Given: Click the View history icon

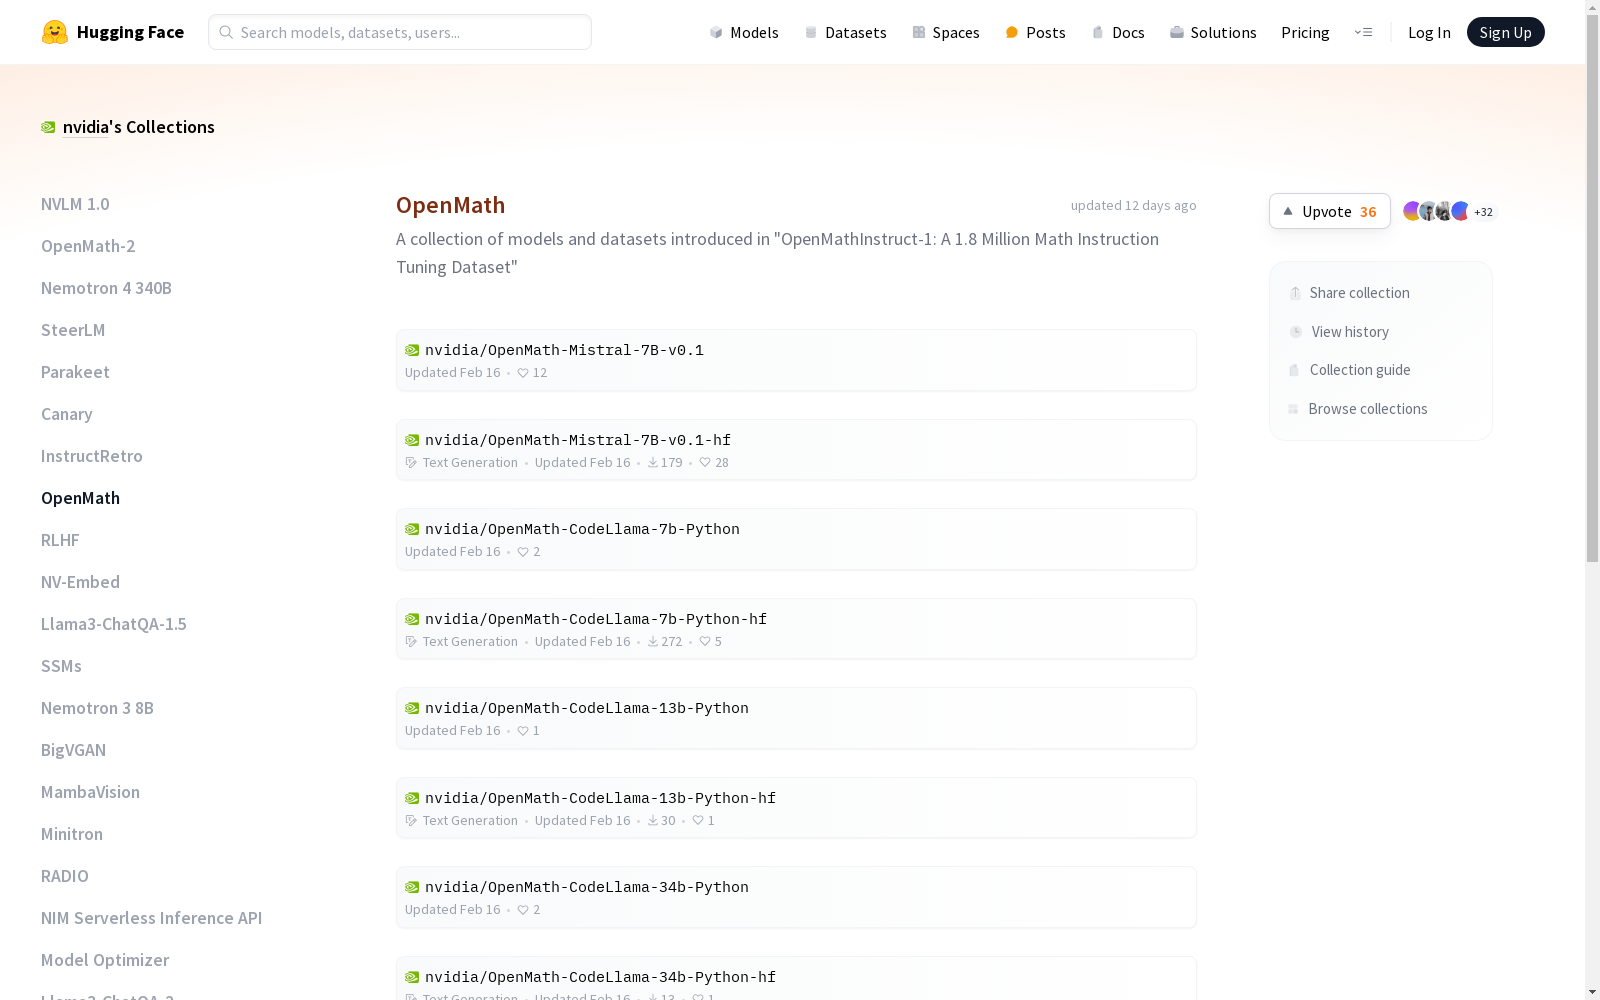Looking at the screenshot, I should click(1294, 331).
